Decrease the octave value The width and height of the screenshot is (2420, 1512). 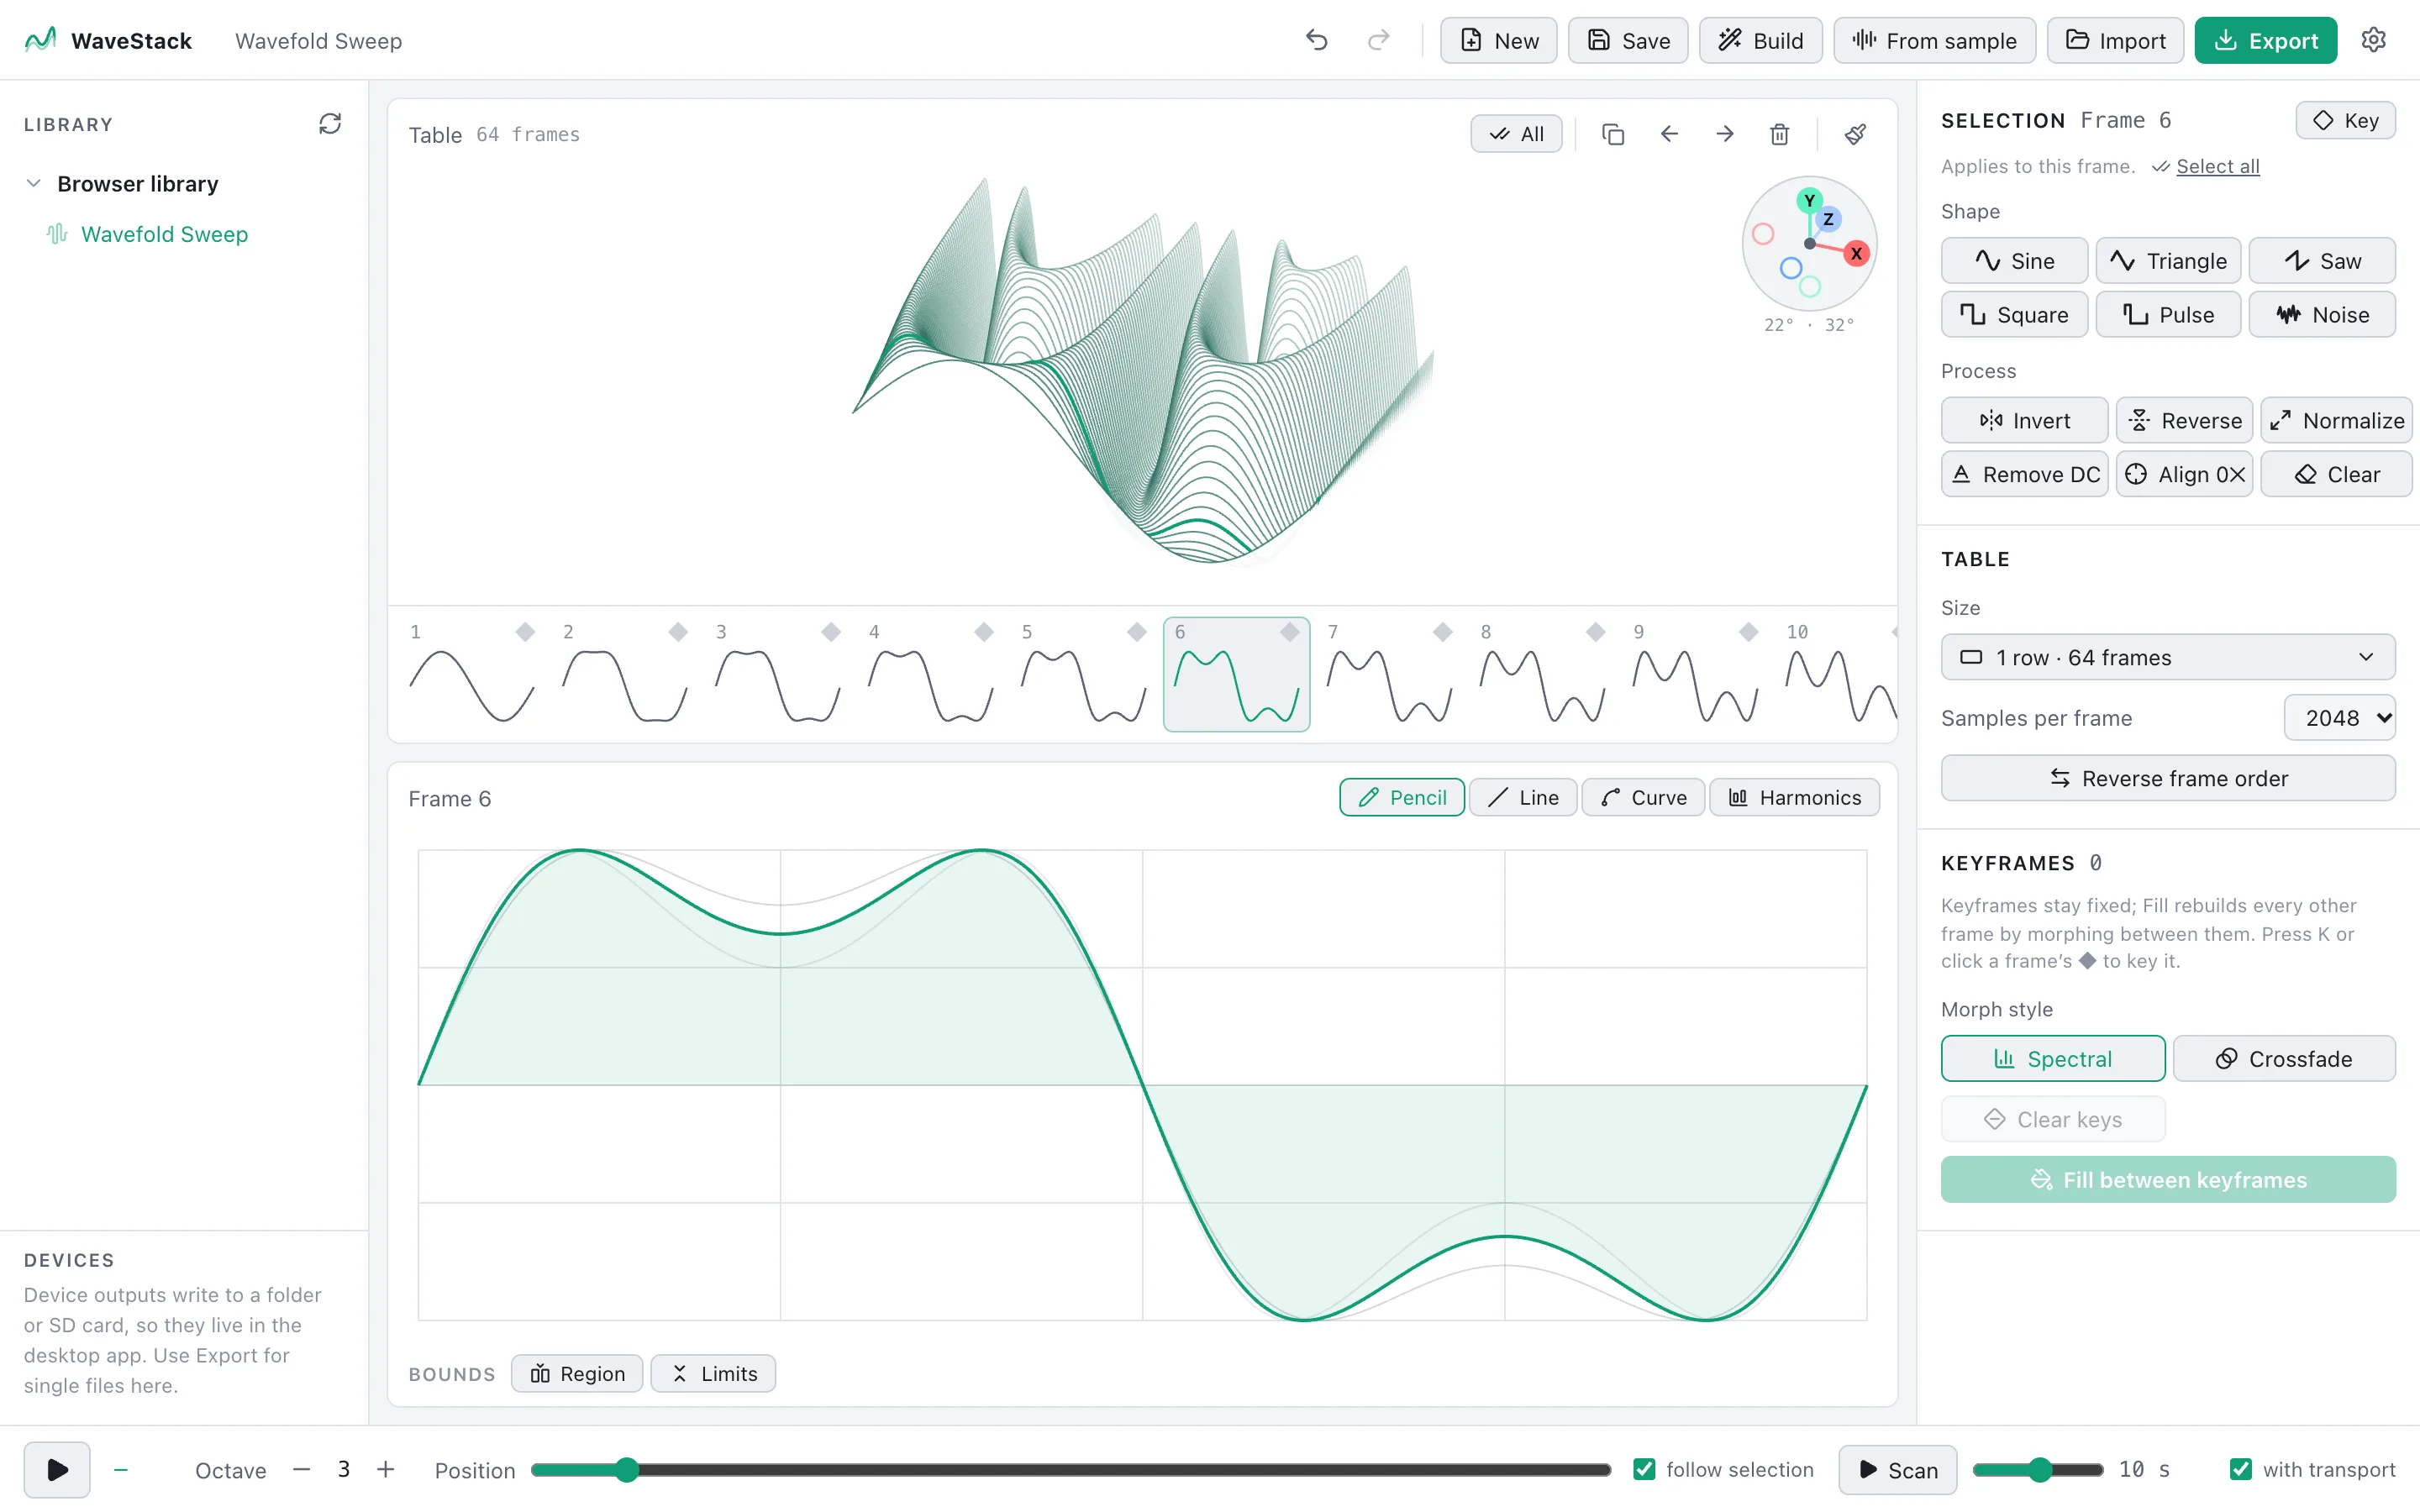pyautogui.click(x=301, y=1469)
